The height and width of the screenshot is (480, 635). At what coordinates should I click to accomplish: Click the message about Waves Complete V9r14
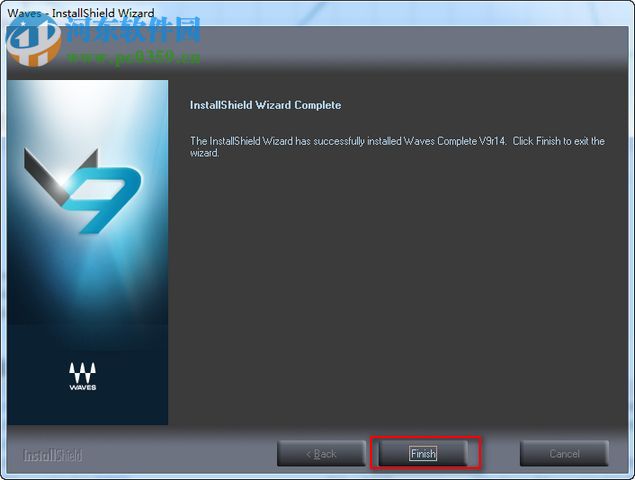point(397,147)
